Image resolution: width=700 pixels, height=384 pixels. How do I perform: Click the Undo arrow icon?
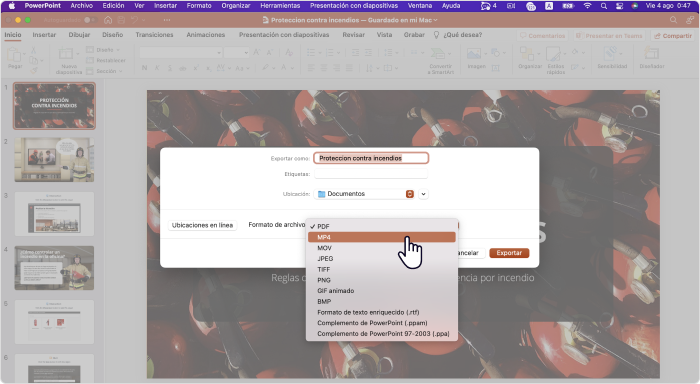point(134,20)
